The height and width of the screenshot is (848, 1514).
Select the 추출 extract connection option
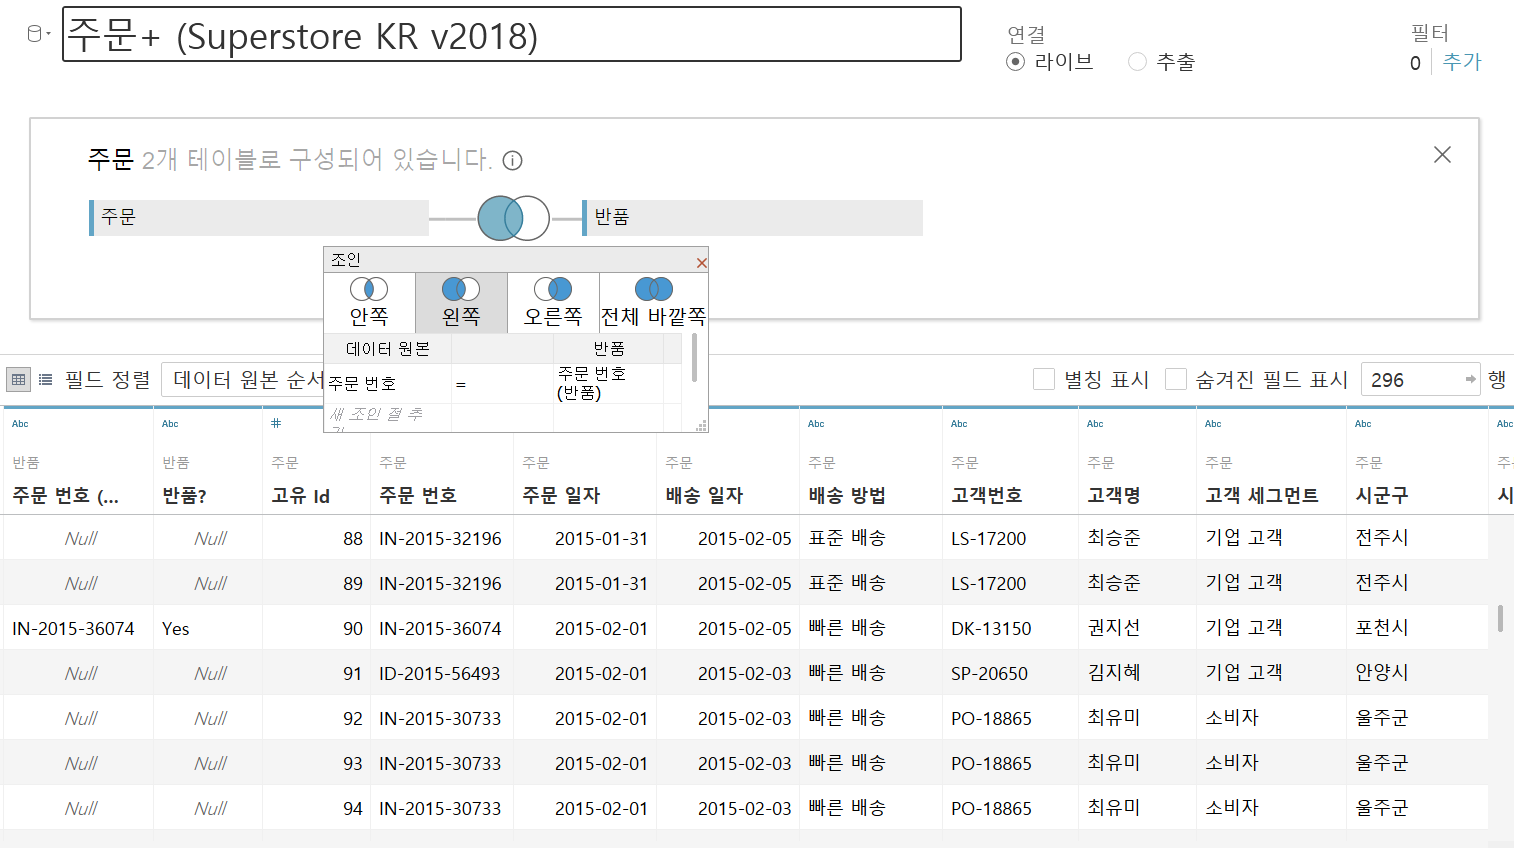tap(1137, 62)
